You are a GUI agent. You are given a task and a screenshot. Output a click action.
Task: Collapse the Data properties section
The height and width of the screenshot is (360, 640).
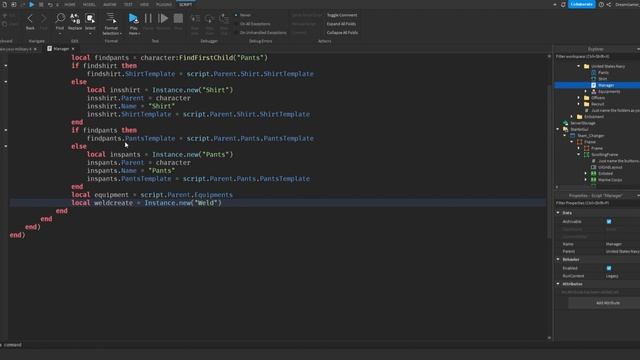pos(558,212)
